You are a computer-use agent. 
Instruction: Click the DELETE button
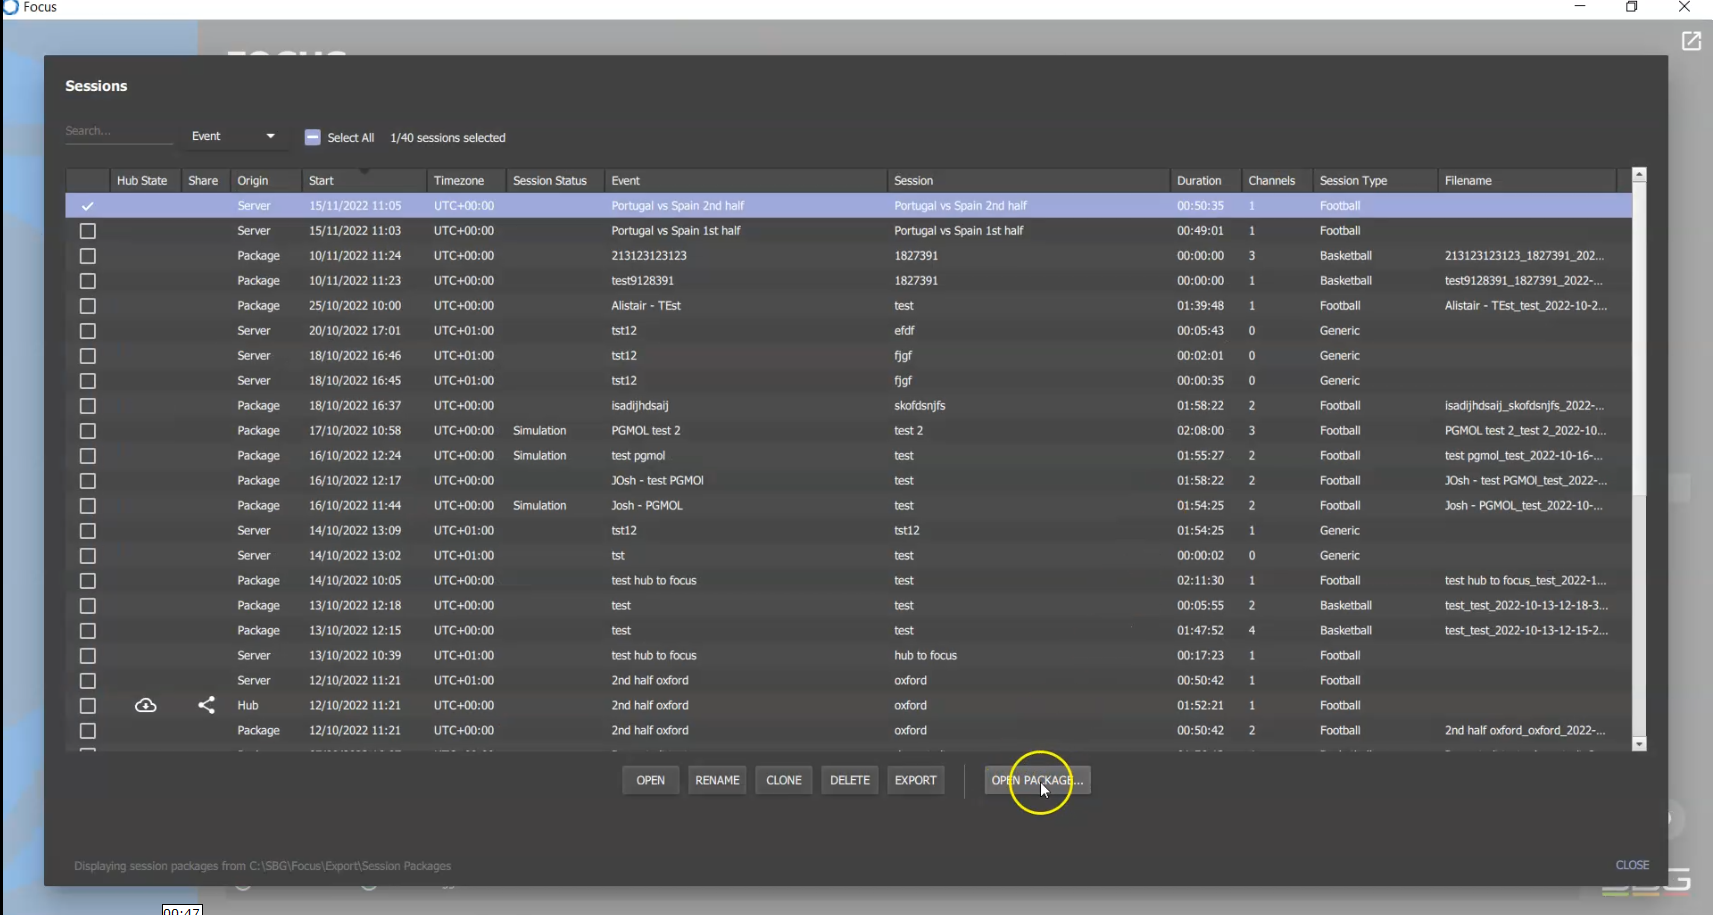coord(849,780)
